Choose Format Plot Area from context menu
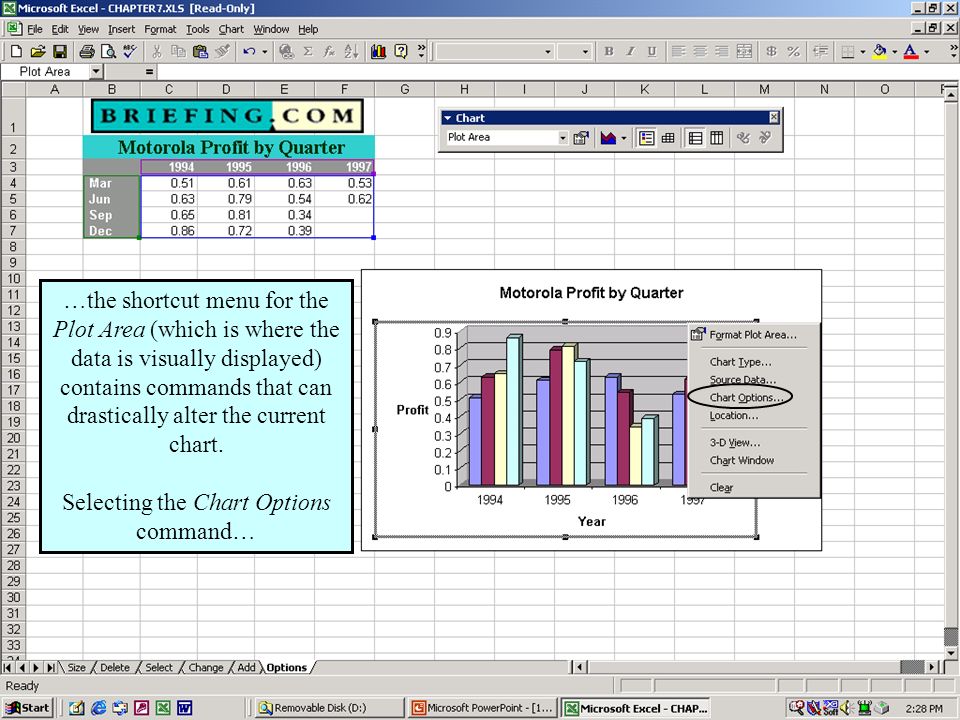The image size is (960, 720). point(753,335)
